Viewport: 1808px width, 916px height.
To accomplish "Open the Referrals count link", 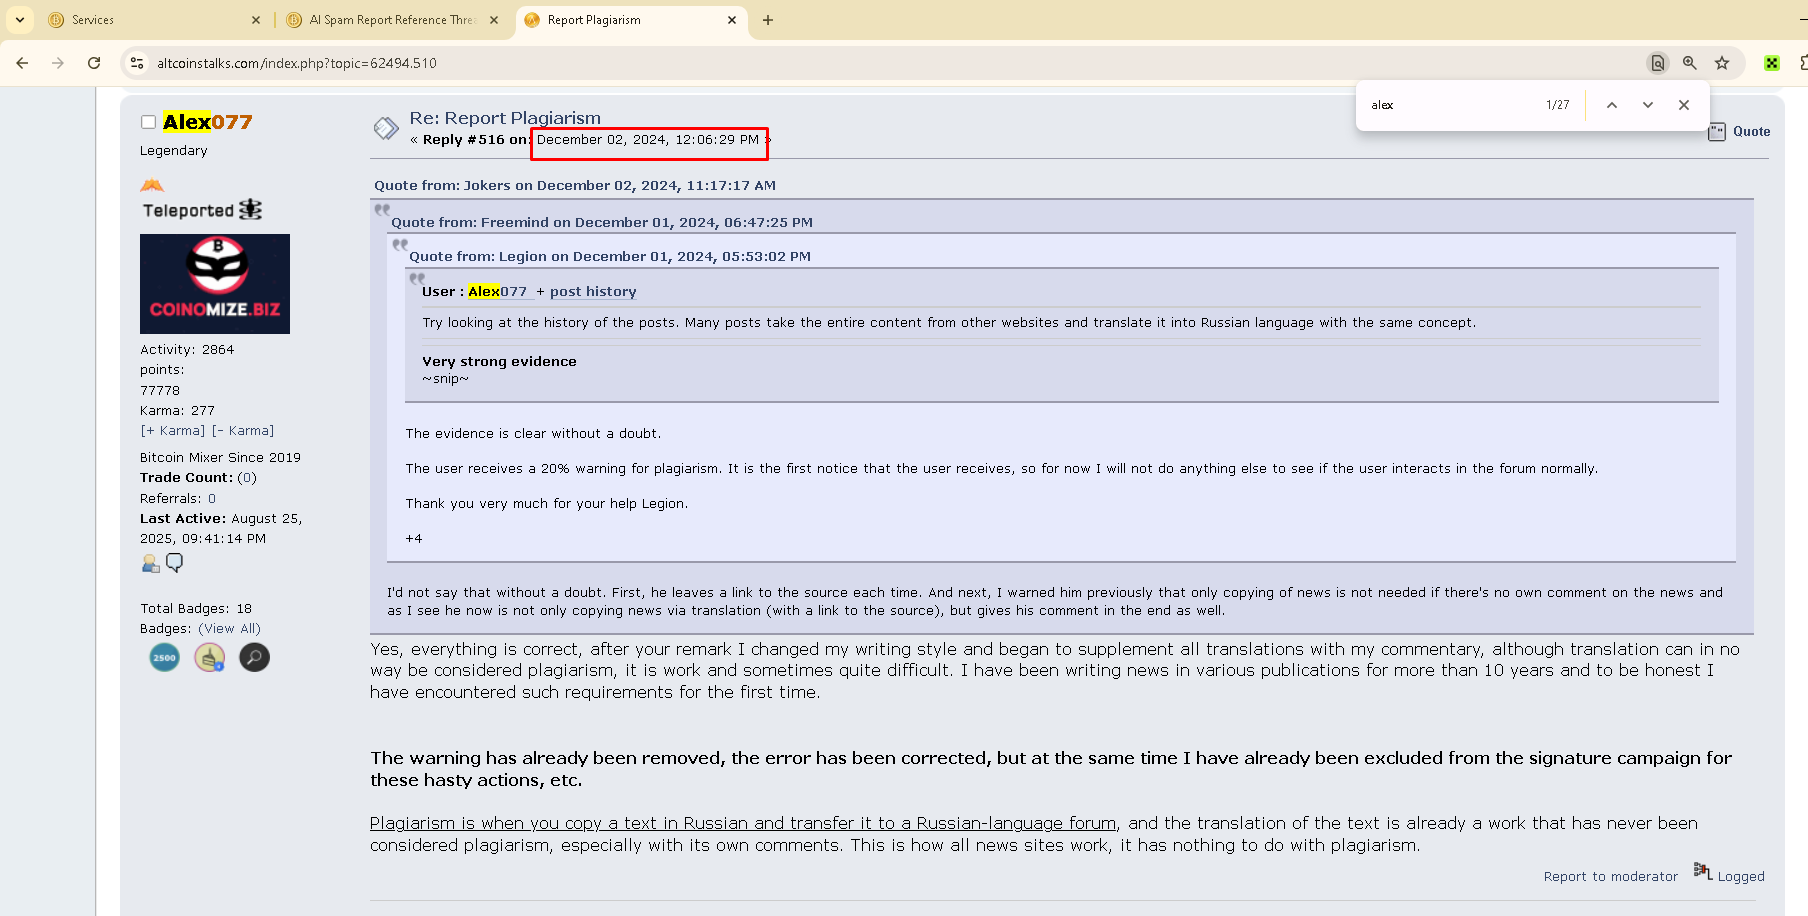I will [212, 499].
